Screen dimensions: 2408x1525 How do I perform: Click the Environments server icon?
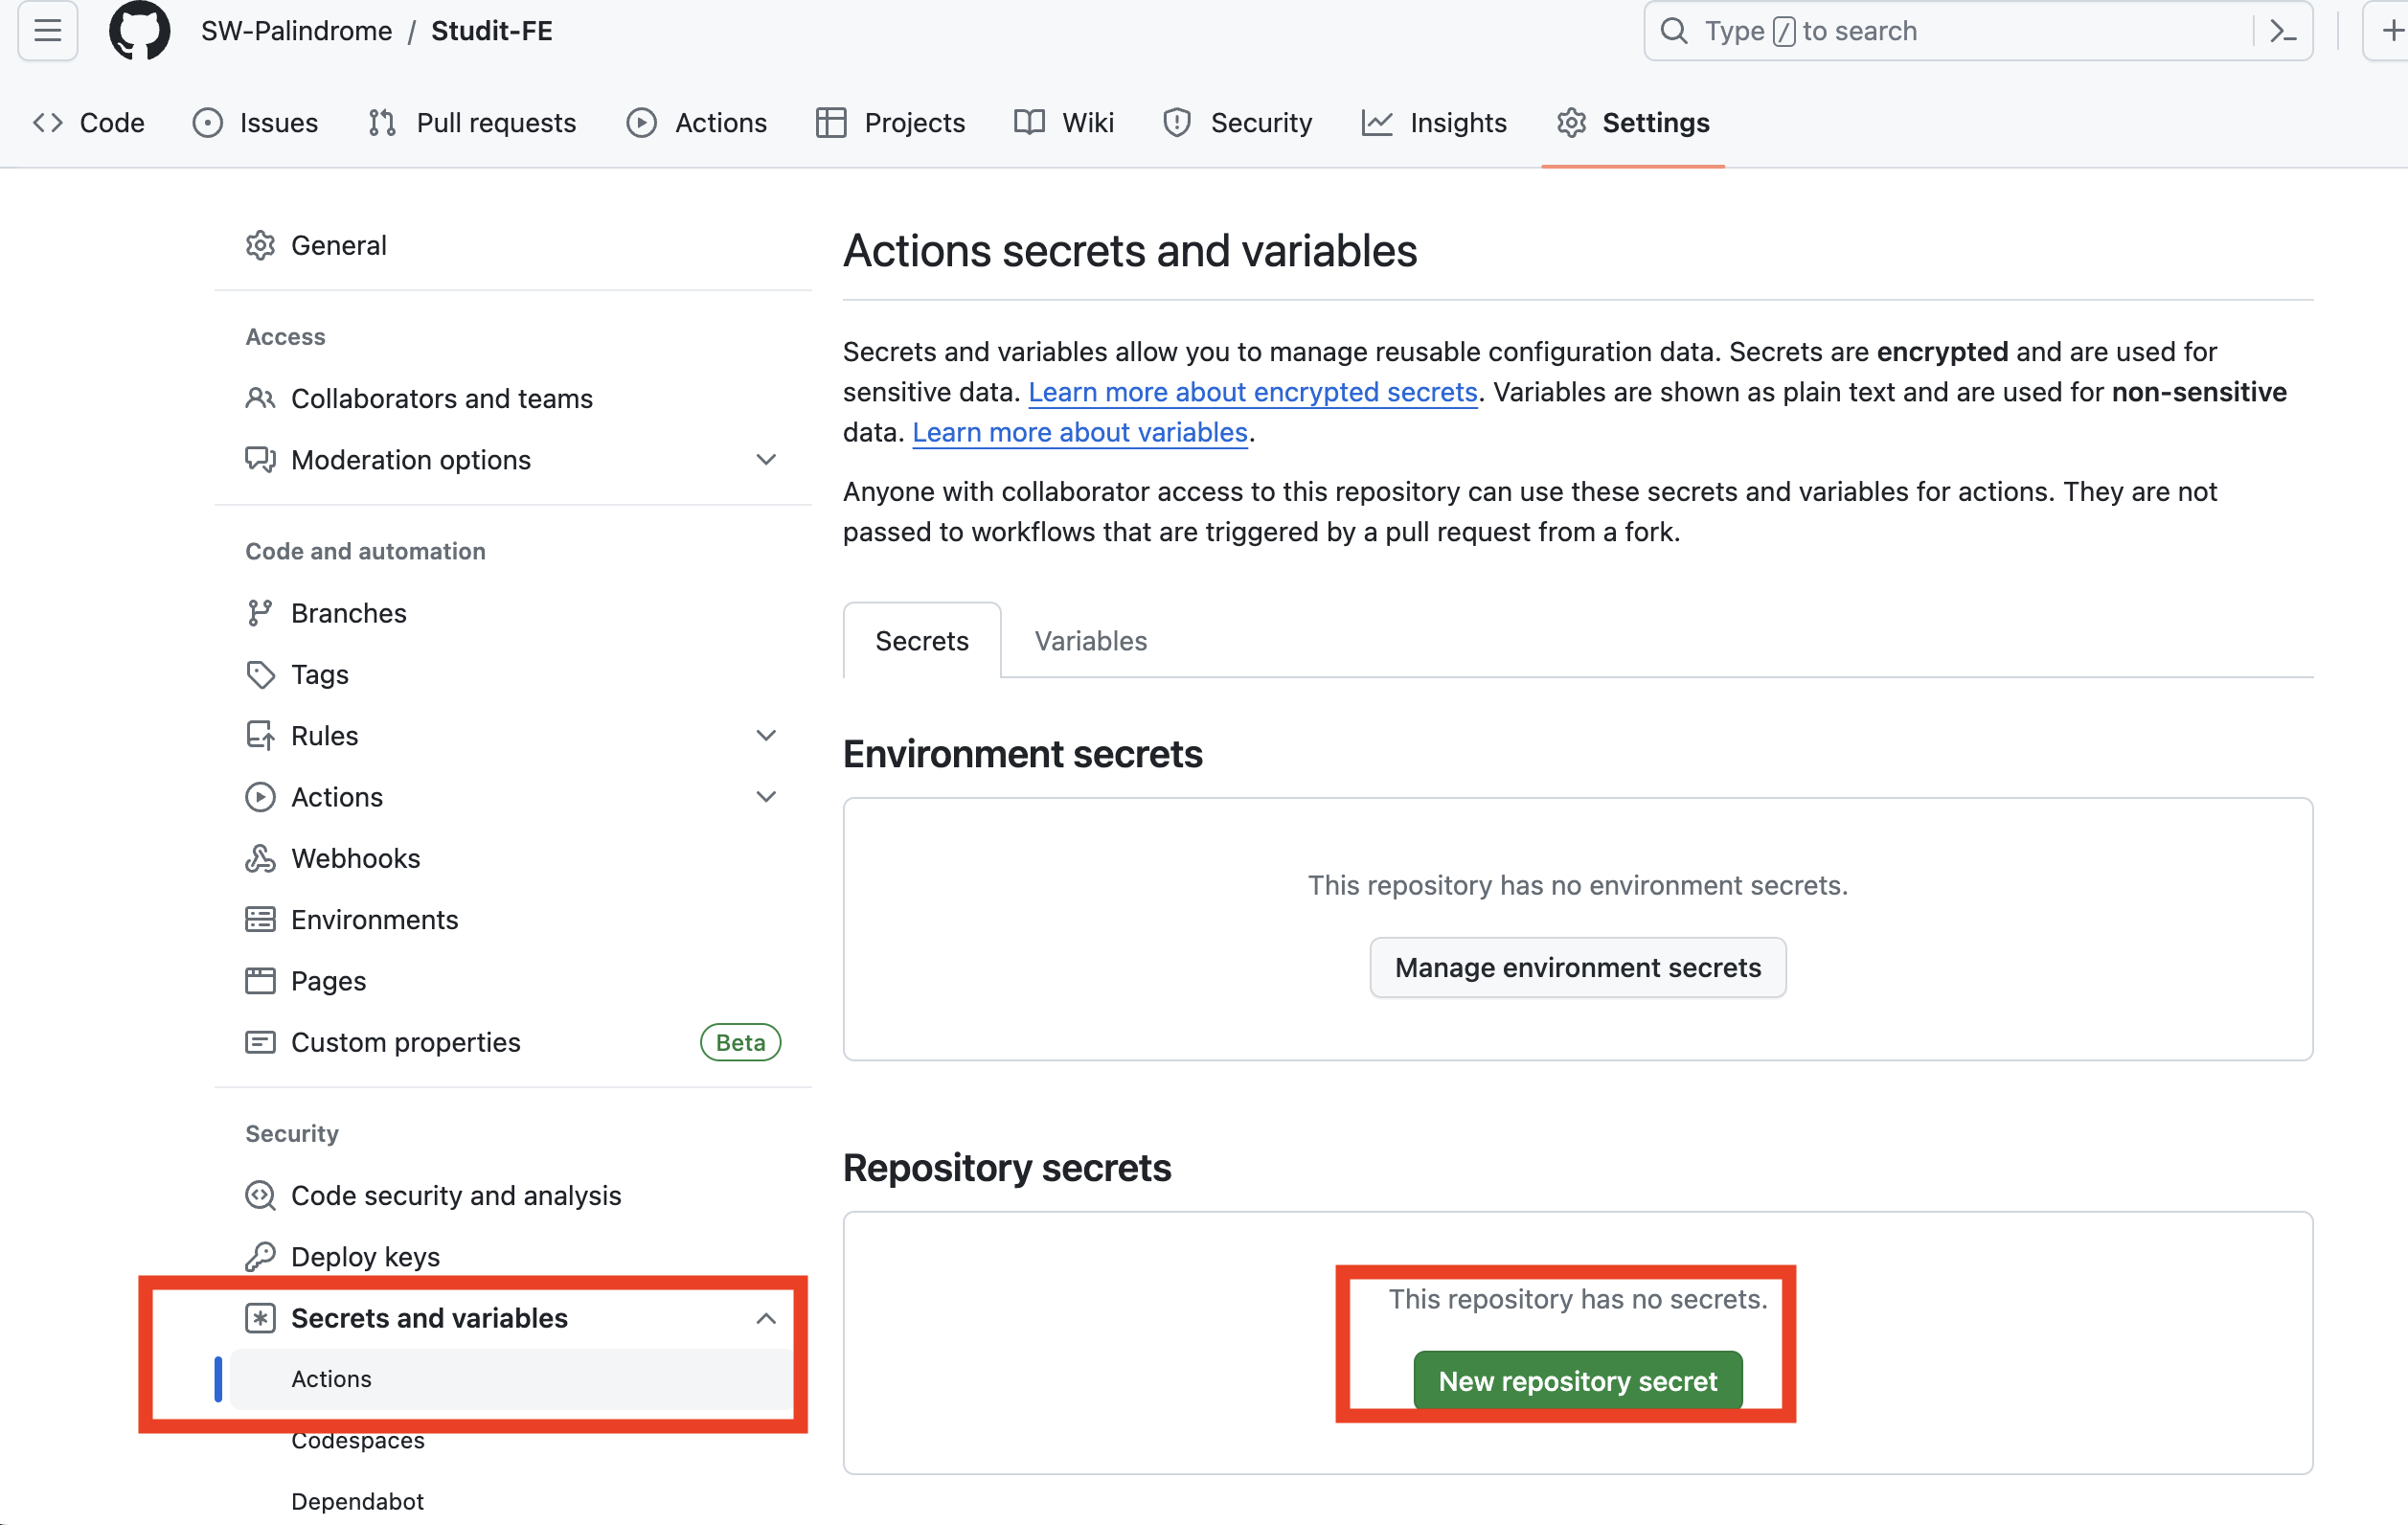click(x=260, y=919)
